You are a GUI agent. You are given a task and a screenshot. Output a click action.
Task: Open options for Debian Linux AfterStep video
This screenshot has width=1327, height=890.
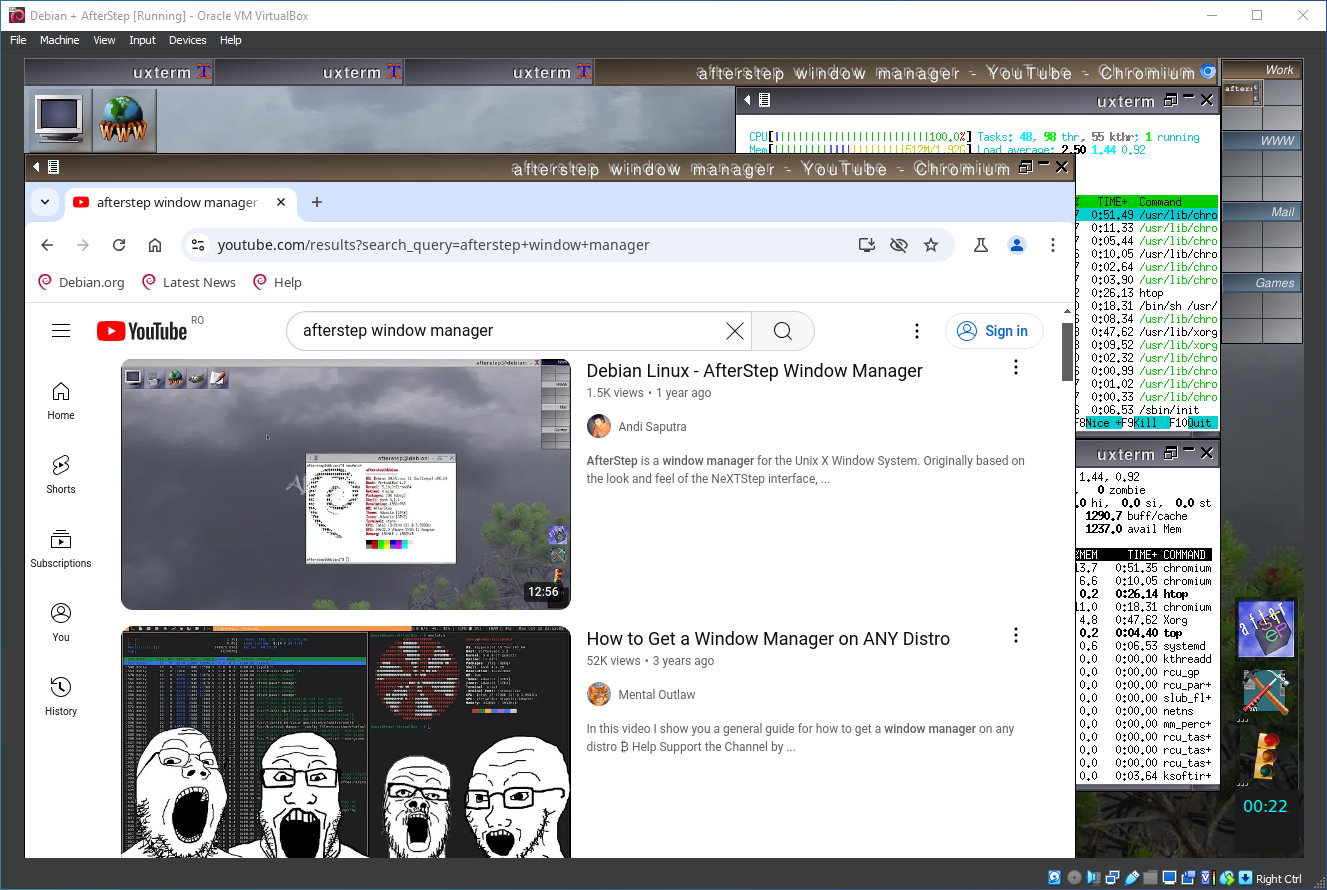[1016, 368]
